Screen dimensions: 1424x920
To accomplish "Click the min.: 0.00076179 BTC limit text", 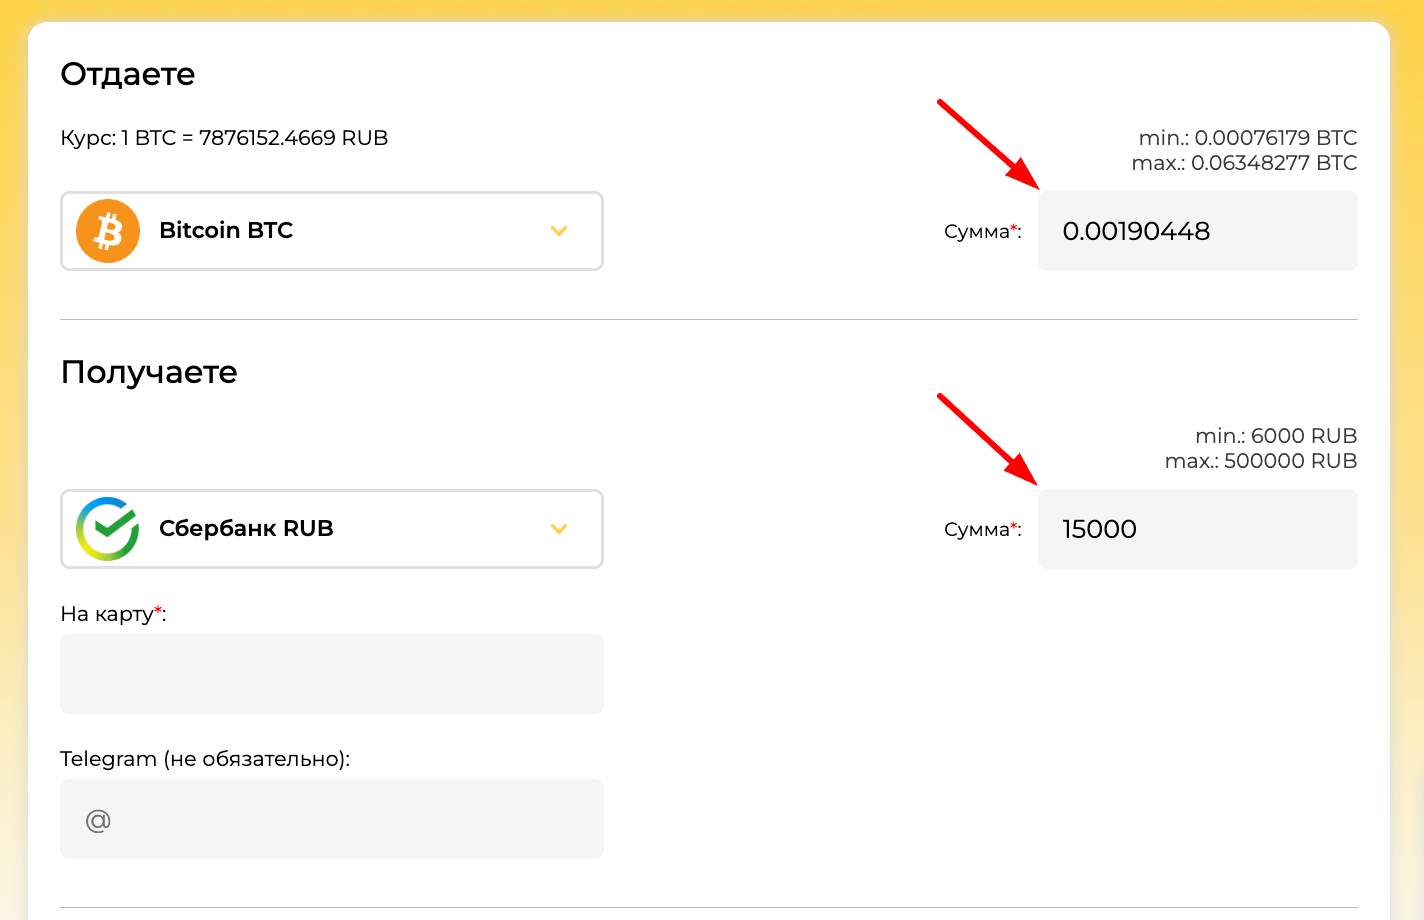I will [1248, 138].
